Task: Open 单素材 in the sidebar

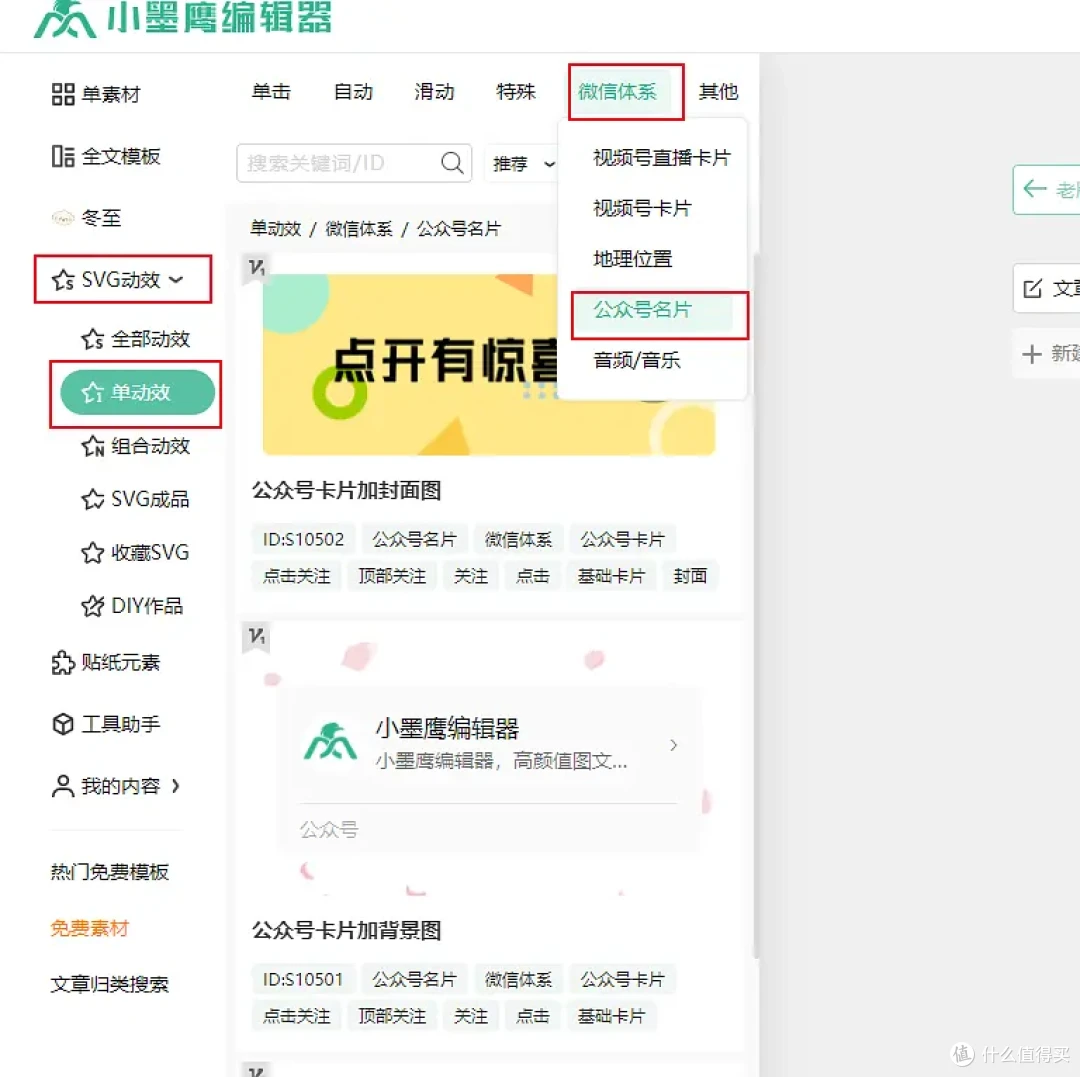Action: pos(96,94)
